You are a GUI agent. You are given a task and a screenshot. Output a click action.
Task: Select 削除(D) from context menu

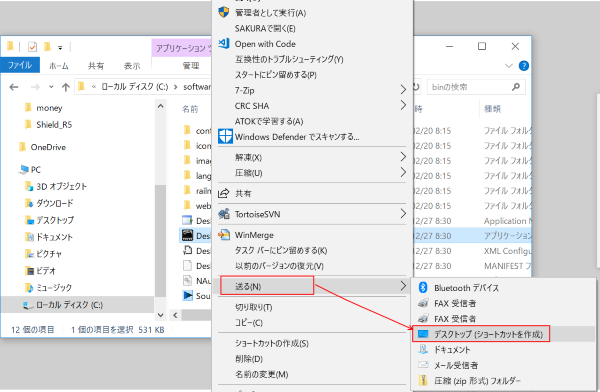click(249, 359)
